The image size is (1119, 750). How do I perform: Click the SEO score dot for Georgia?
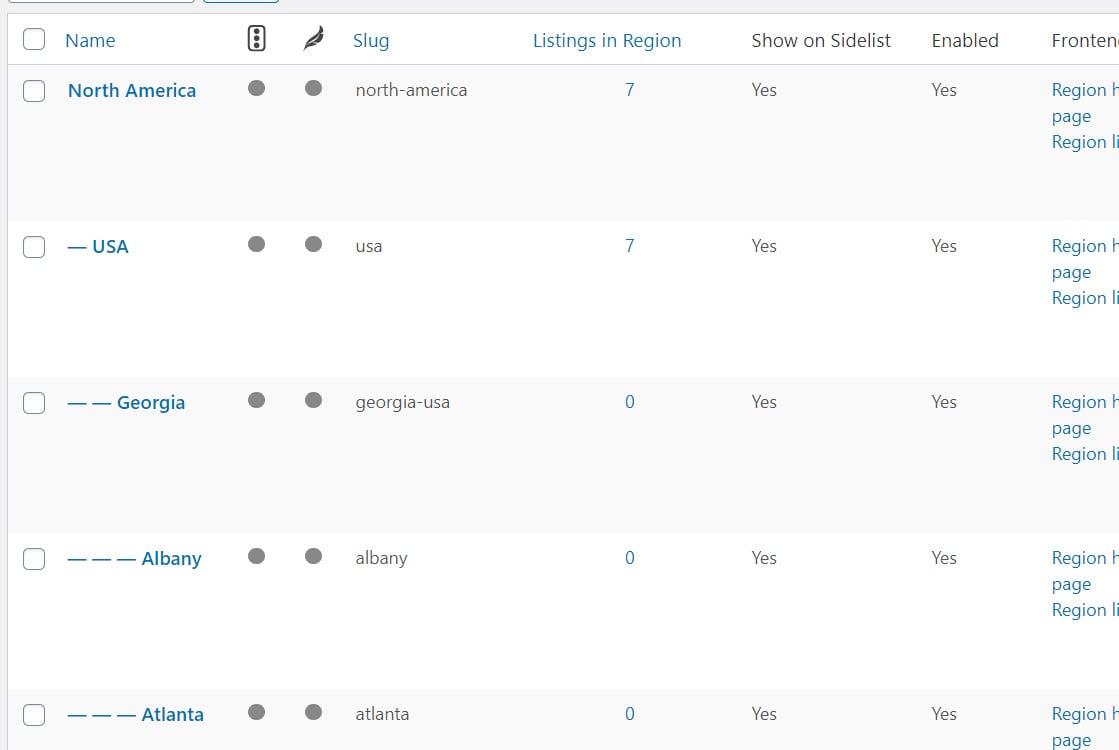(x=257, y=400)
